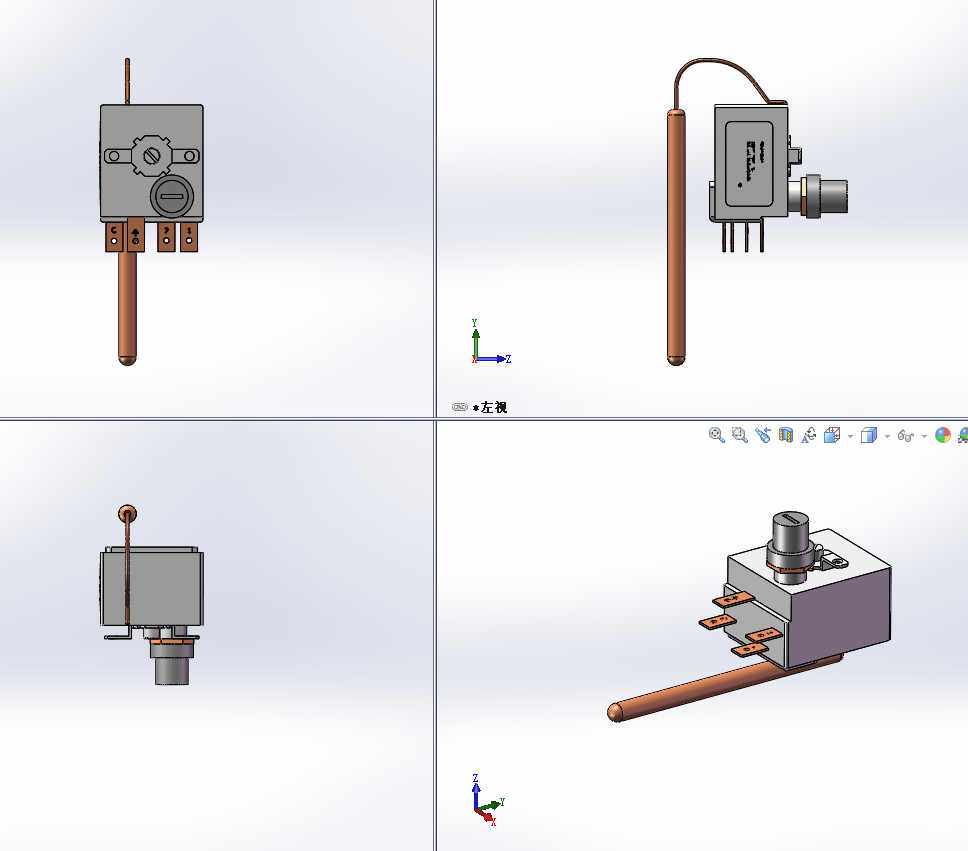Screen dimensions: 968x851
Task: Select the Zoom to Area tool
Action: (x=740, y=435)
